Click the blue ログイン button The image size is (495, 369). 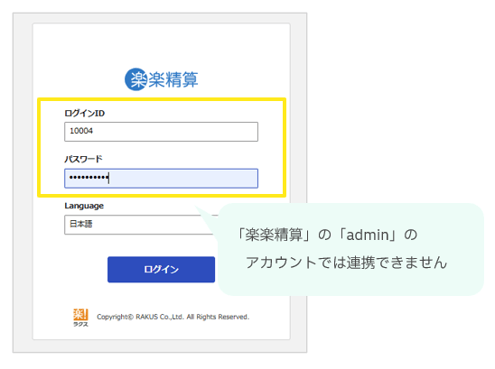click(161, 269)
